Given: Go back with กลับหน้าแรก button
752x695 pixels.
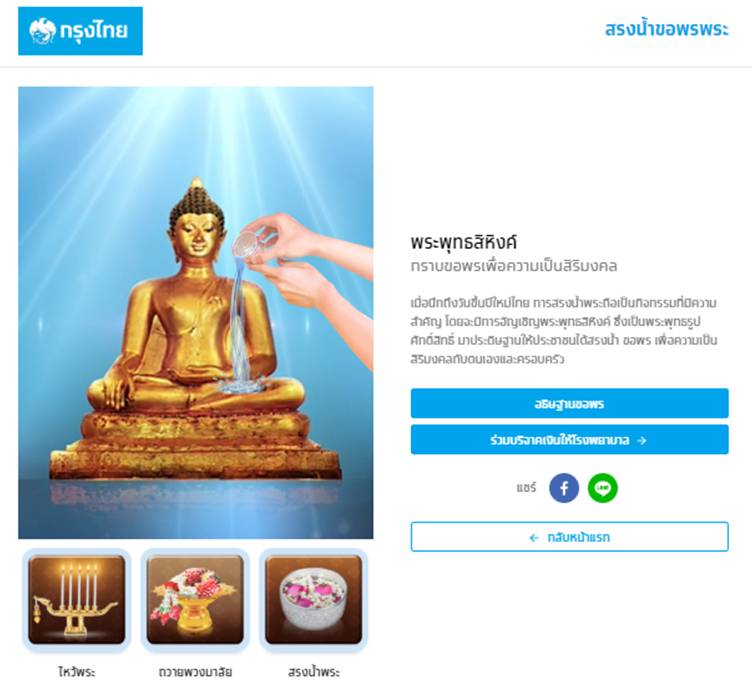Looking at the screenshot, I should point(569,537).
